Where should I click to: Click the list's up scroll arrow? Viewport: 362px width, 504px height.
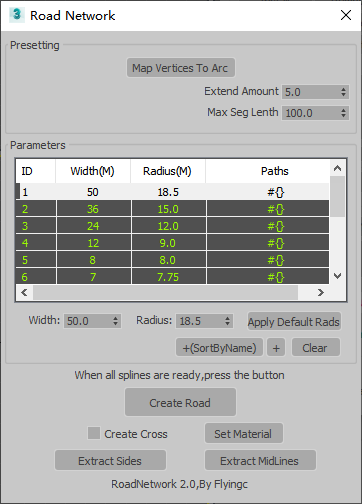[337, 168]
